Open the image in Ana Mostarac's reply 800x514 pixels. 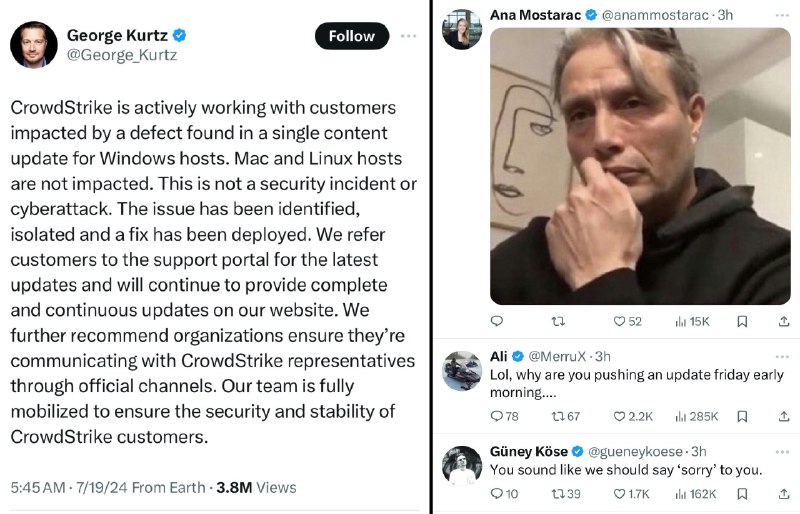tap(640, 165)
